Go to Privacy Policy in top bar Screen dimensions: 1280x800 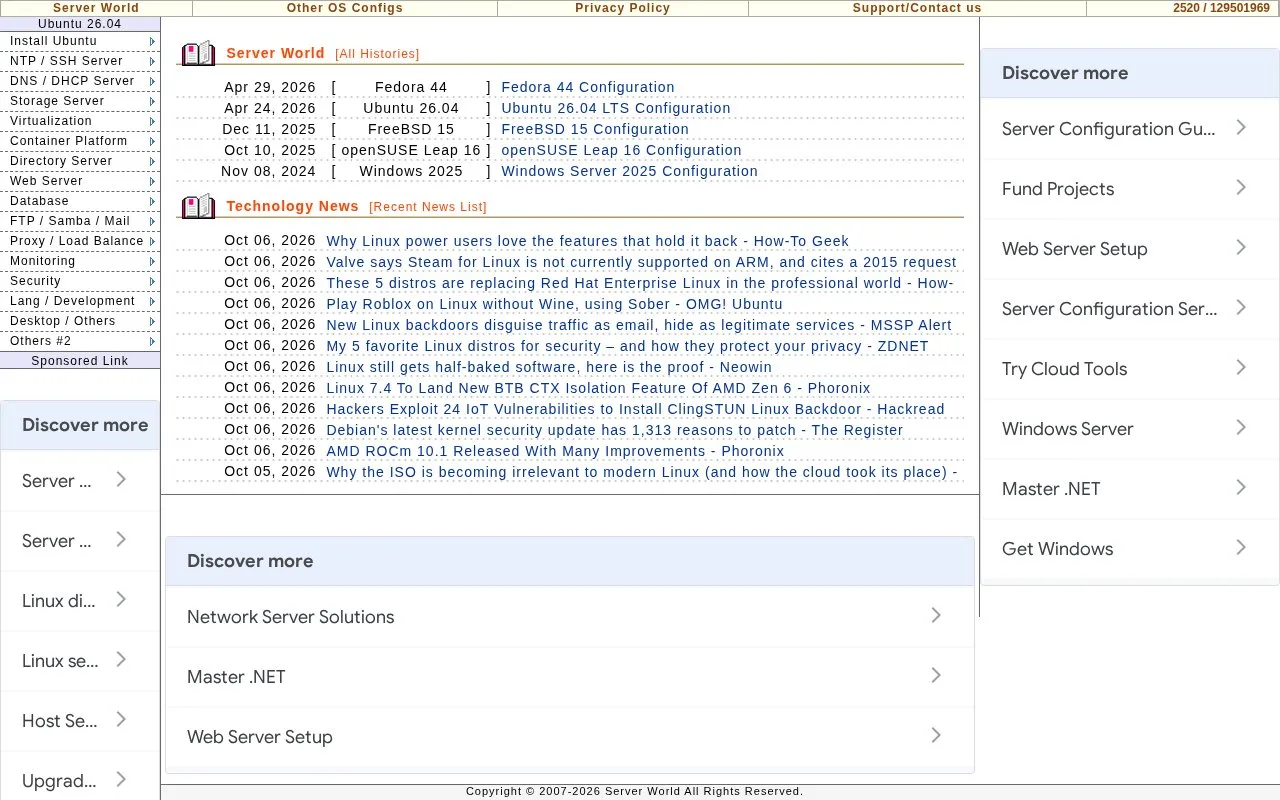(622, 8)
